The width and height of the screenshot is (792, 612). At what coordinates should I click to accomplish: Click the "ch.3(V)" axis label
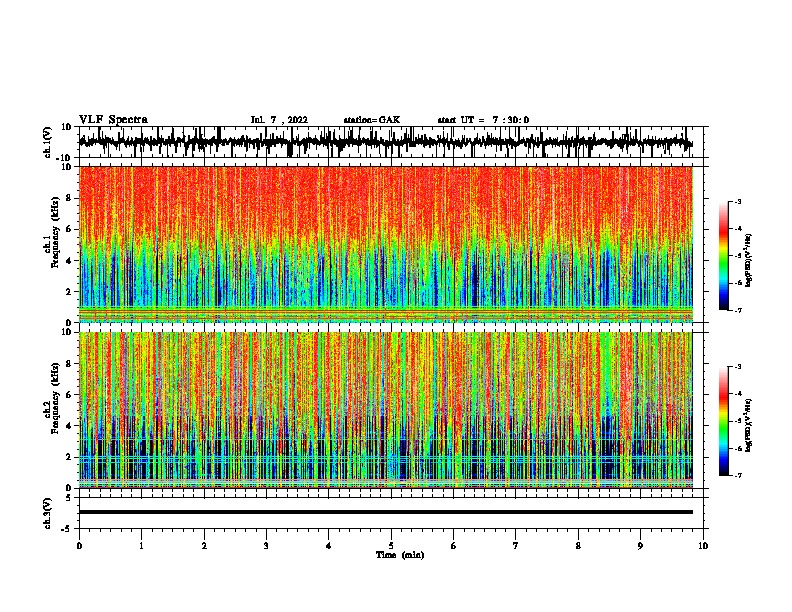pyautogui.click(x=47, y=513)
